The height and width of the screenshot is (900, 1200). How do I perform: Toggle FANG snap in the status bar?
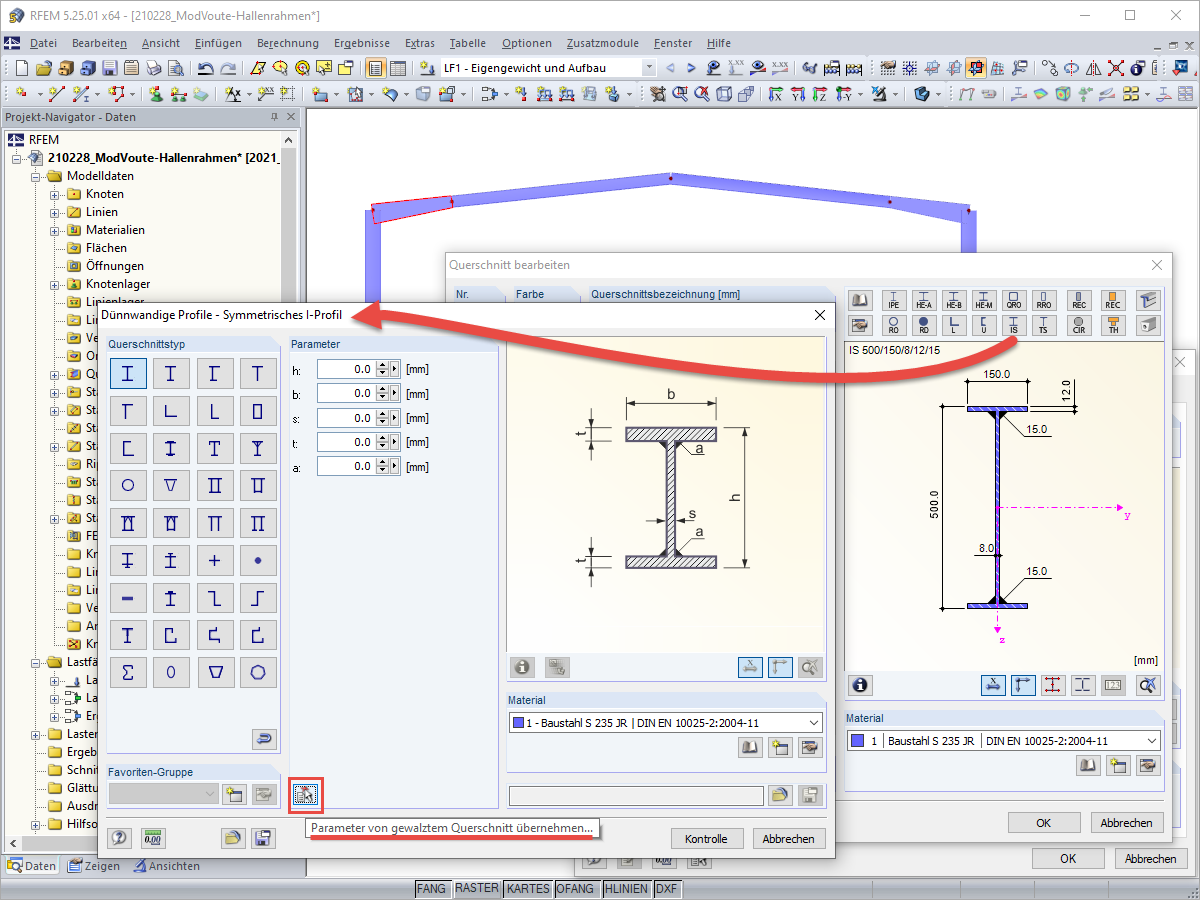pyautogui.click(x=432, y=888)
